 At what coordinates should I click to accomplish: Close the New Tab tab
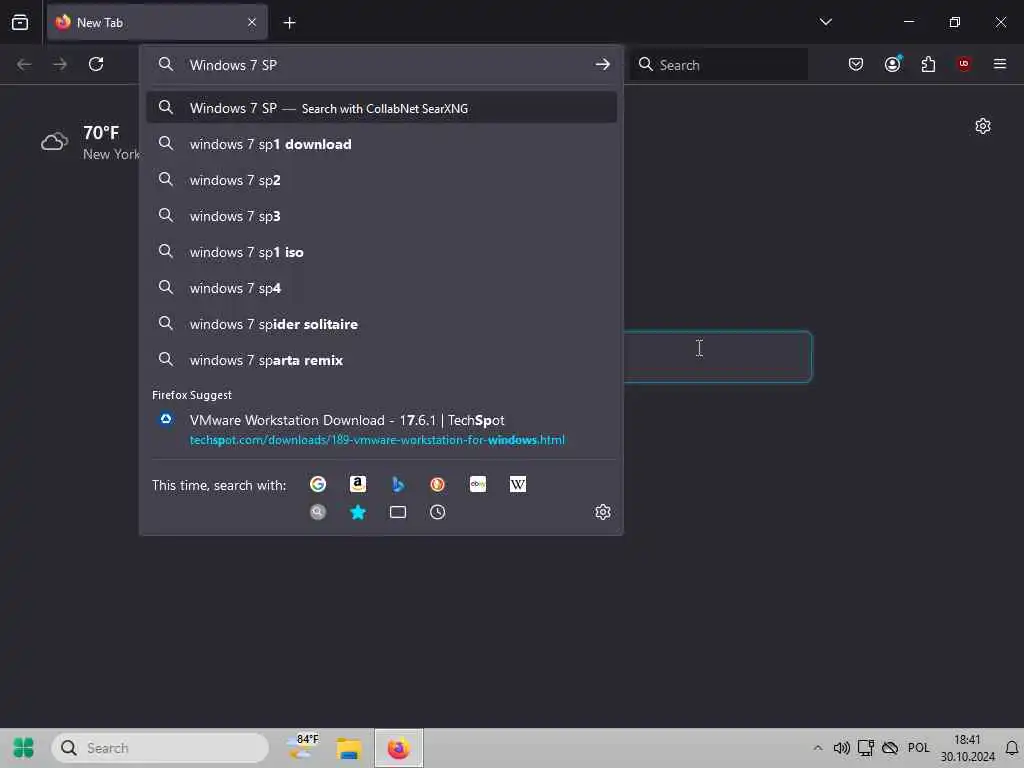pos(252,23)
